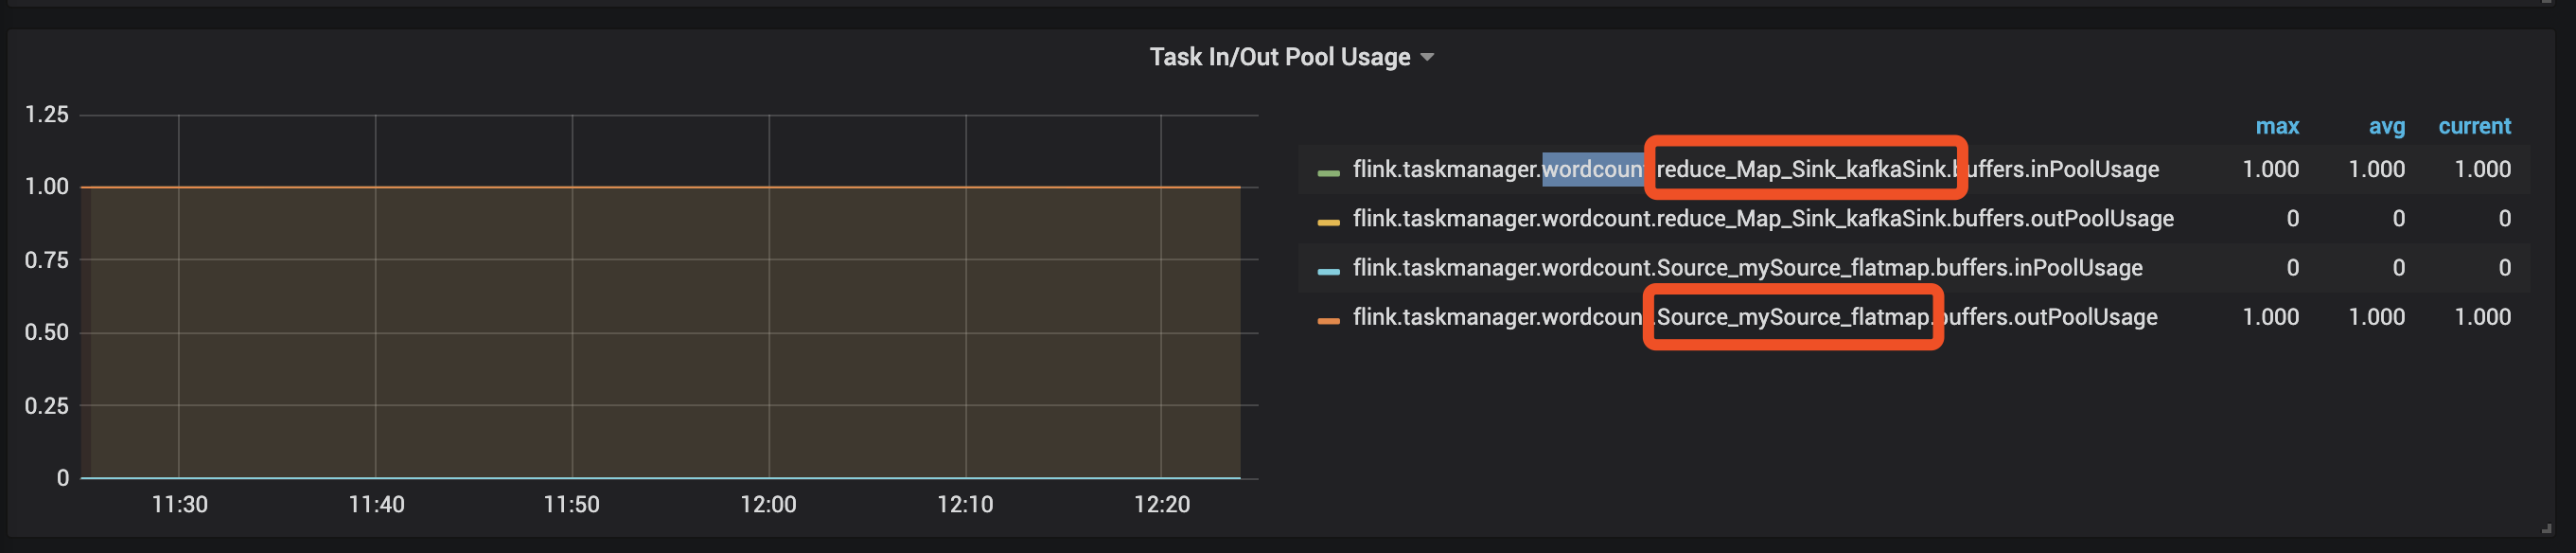This screenshot has width=2576, height=553.
Task: Click current value of Source_mySource_flatmap outPoolUsage row
Action: 2482,317
